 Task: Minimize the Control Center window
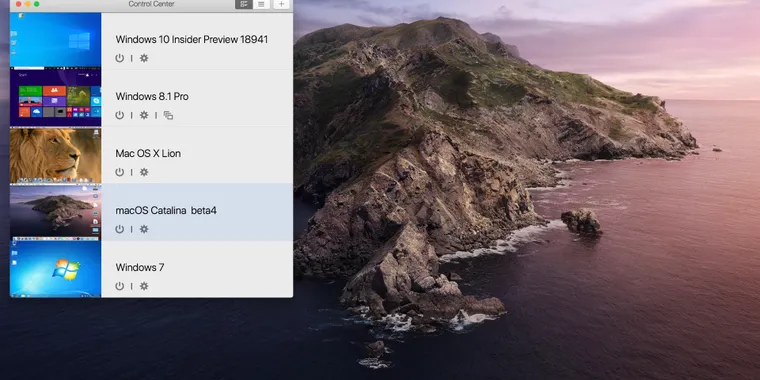[x=28, y=4]
